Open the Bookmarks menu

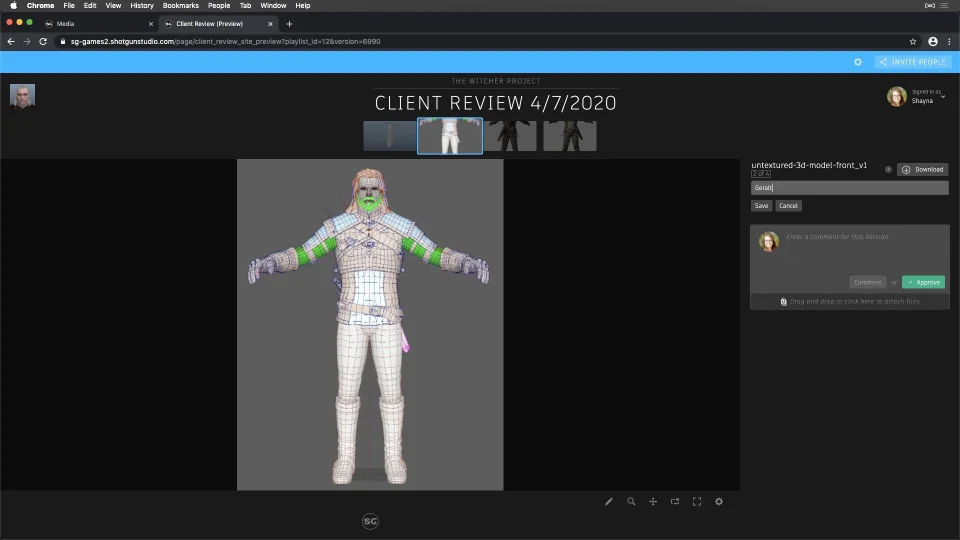(x=181, y=6)
